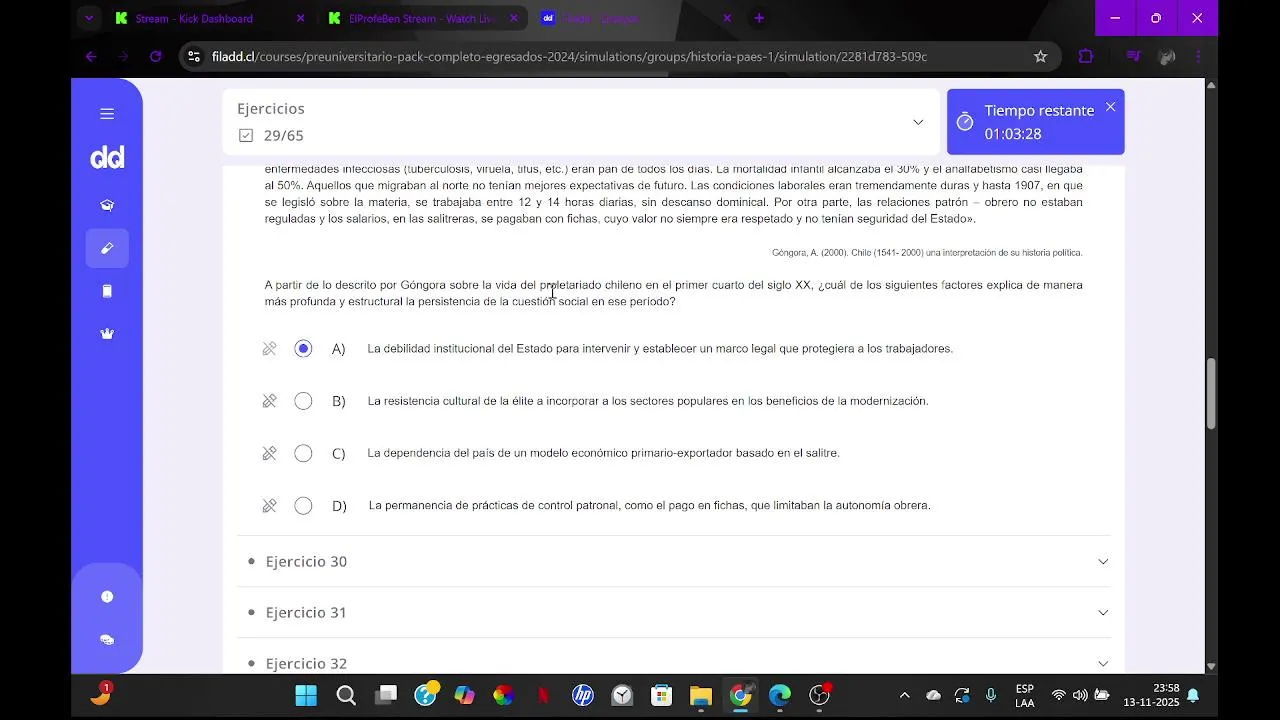1280x720 pixels.
Task: Select answer option B radio button
Action: coord(303,401)
